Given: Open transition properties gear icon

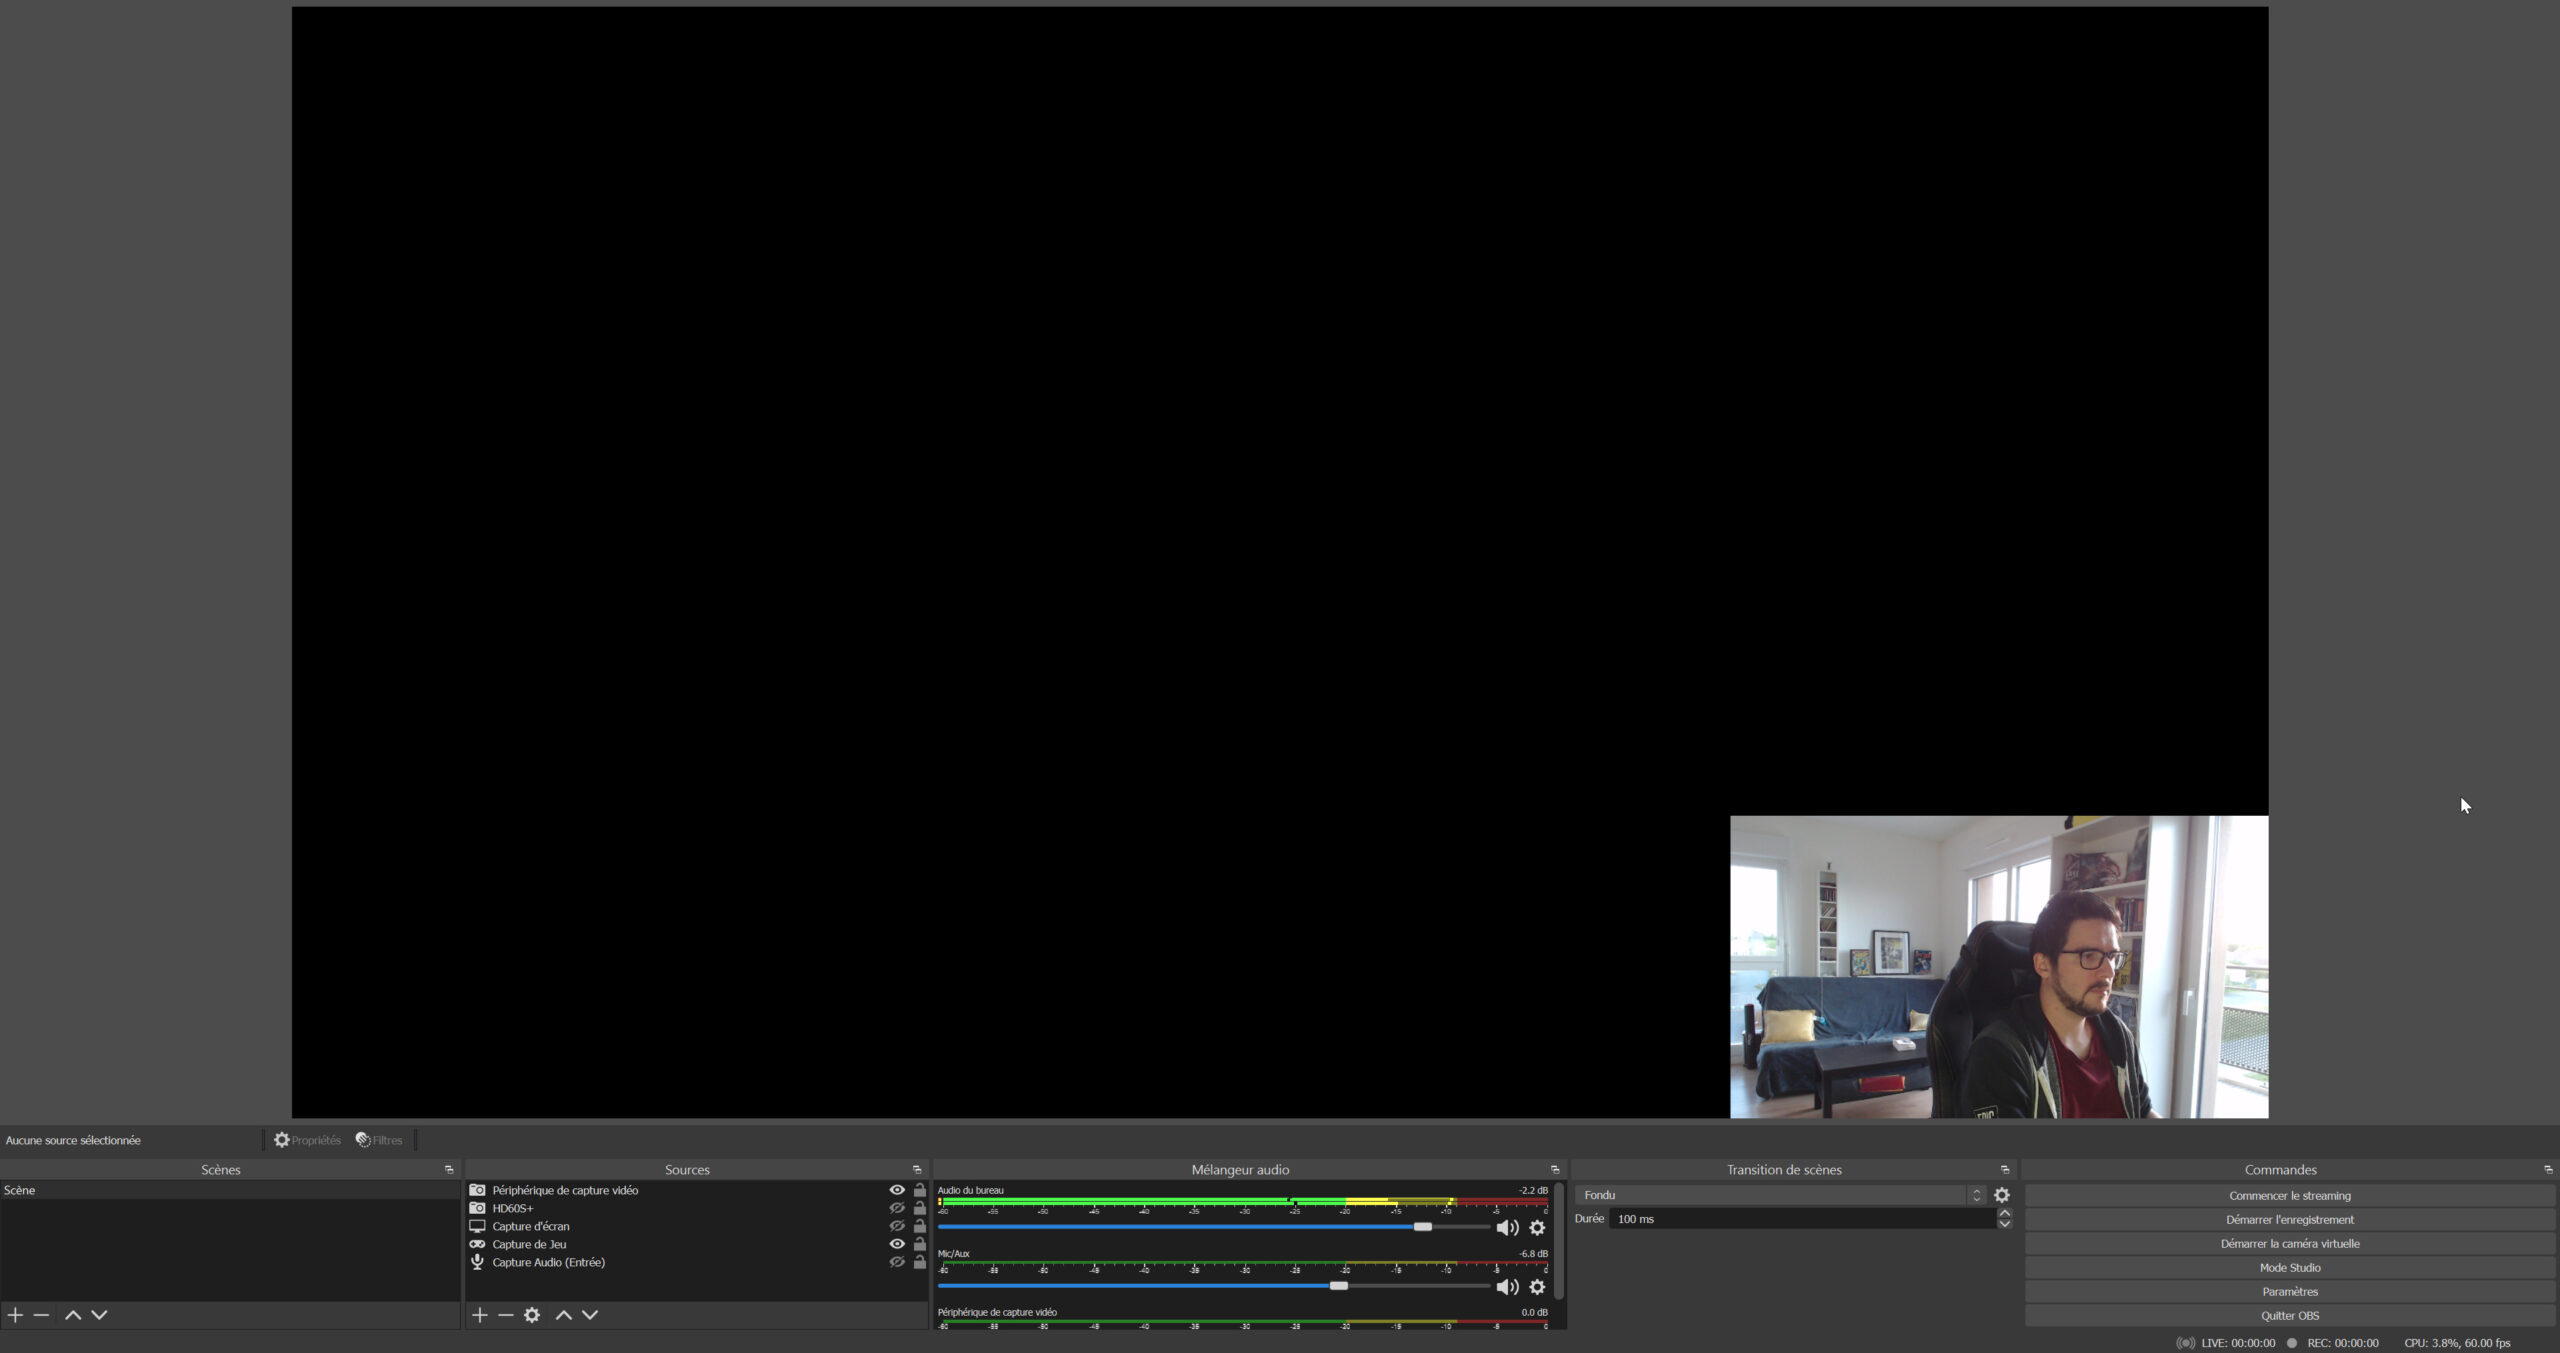Looking at the screenshot, I should click(2001, 1195).
